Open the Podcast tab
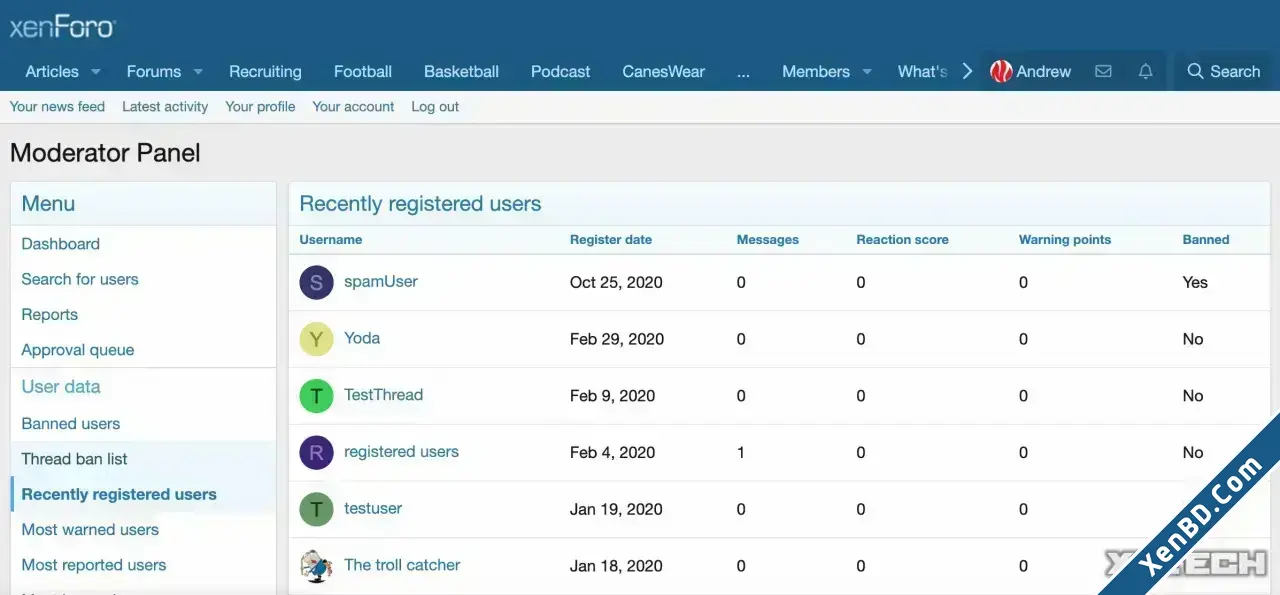Viewport: 1280px width, 595px height. (560, 72)
